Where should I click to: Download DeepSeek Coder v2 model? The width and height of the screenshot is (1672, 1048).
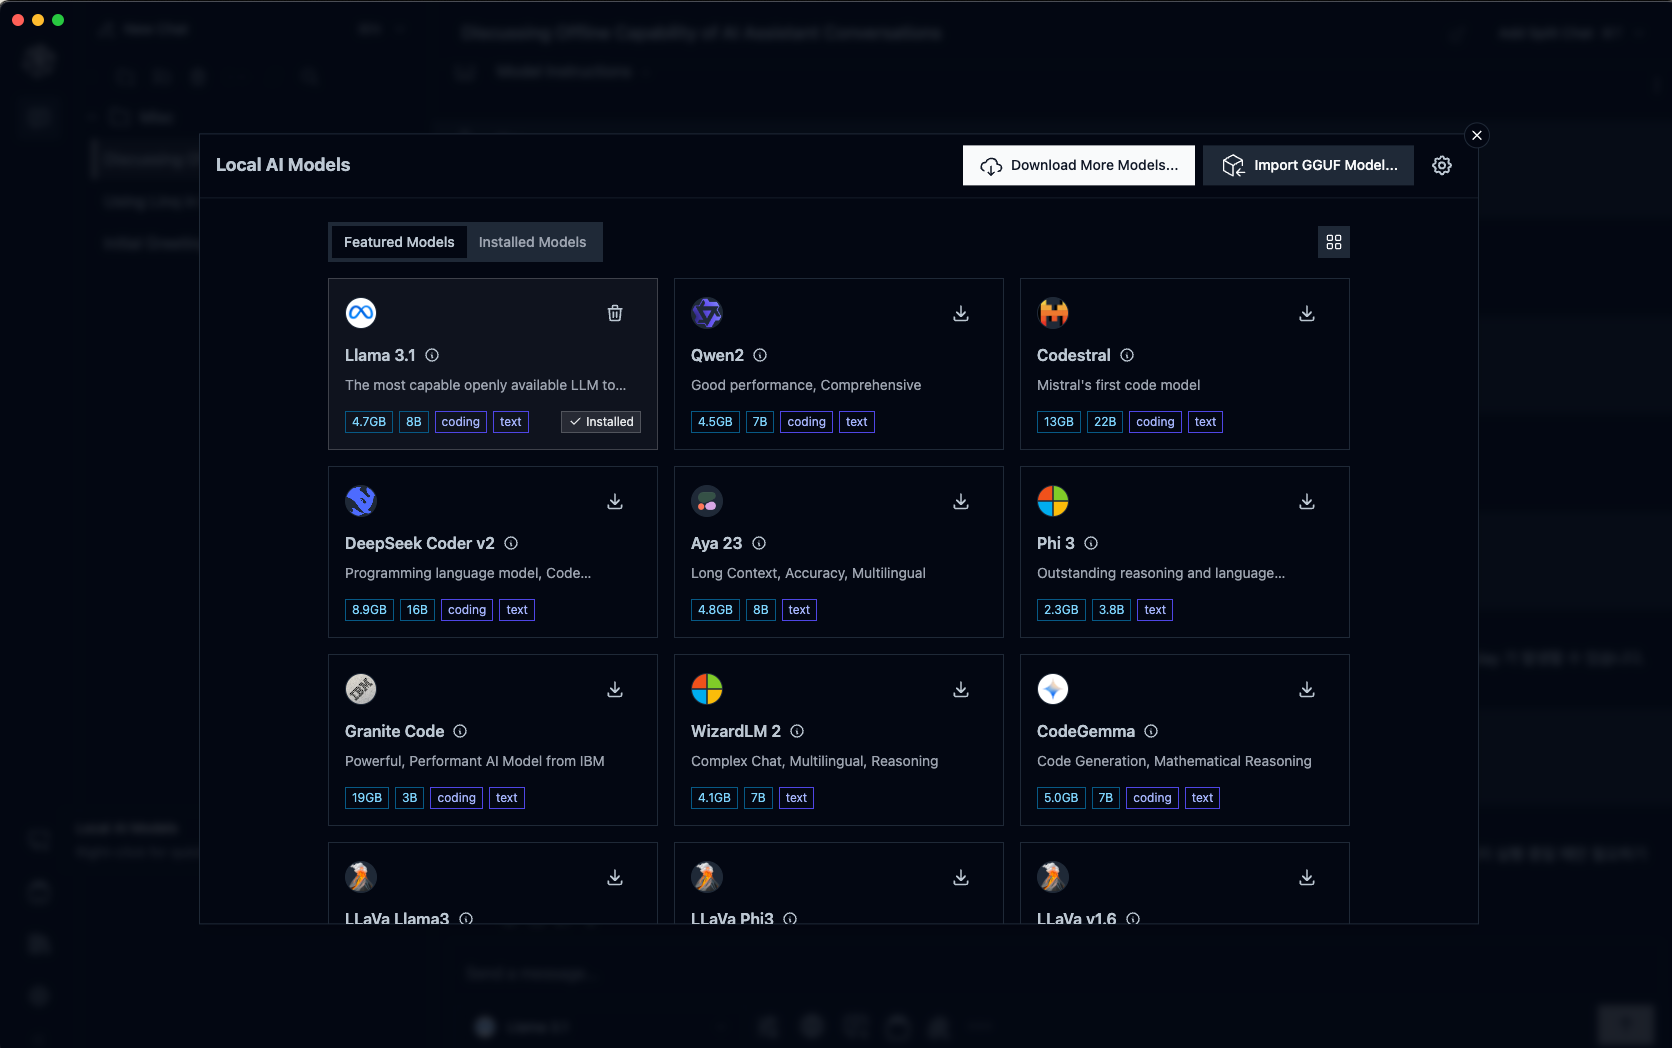[x=615, y=501]
